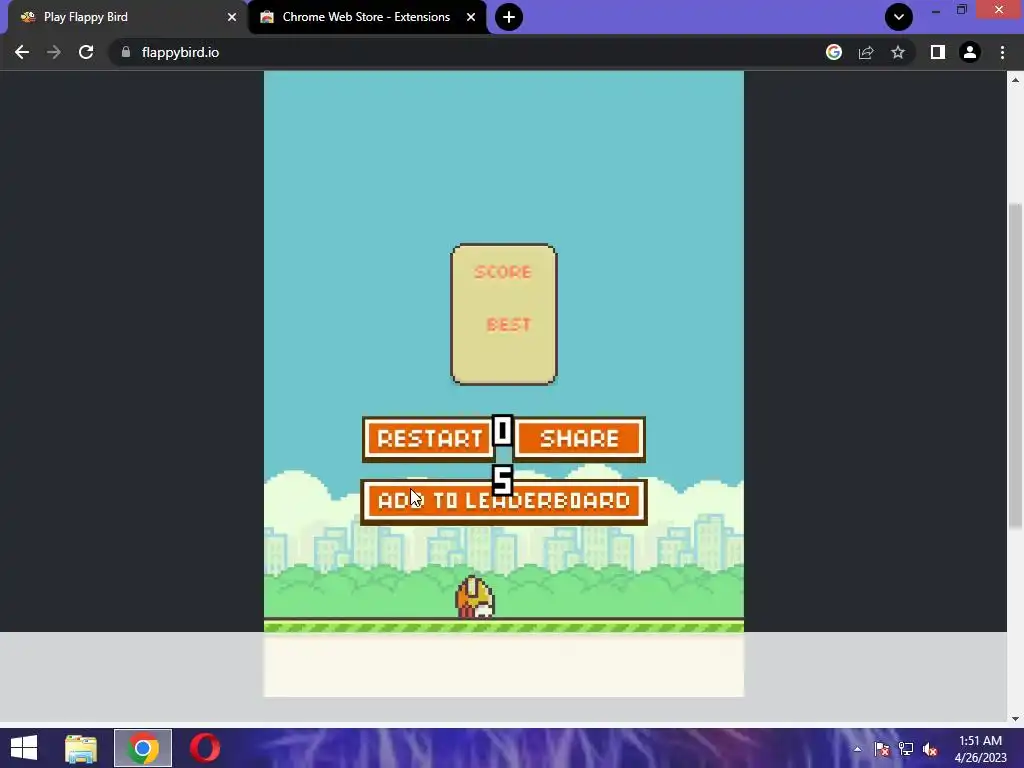
Task: Open File Explorer from taskbar
Action: (x=81, y=748)
